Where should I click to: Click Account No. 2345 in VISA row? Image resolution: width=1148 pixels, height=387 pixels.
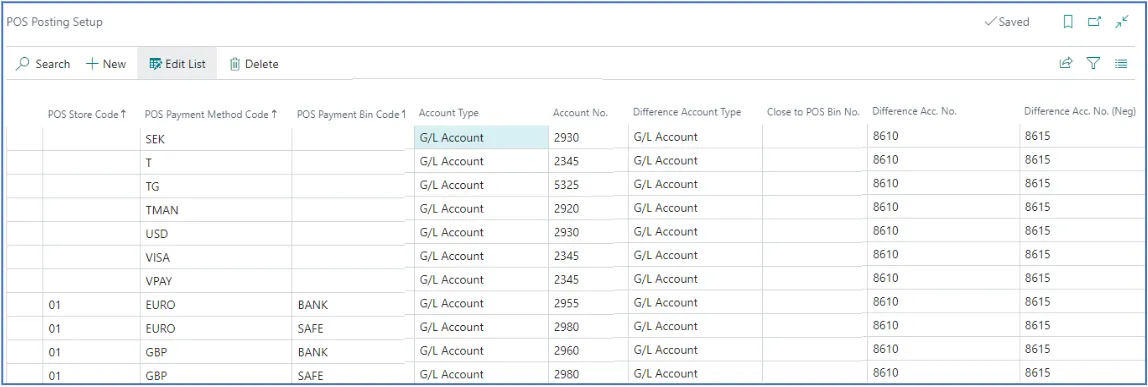[588, 256]
